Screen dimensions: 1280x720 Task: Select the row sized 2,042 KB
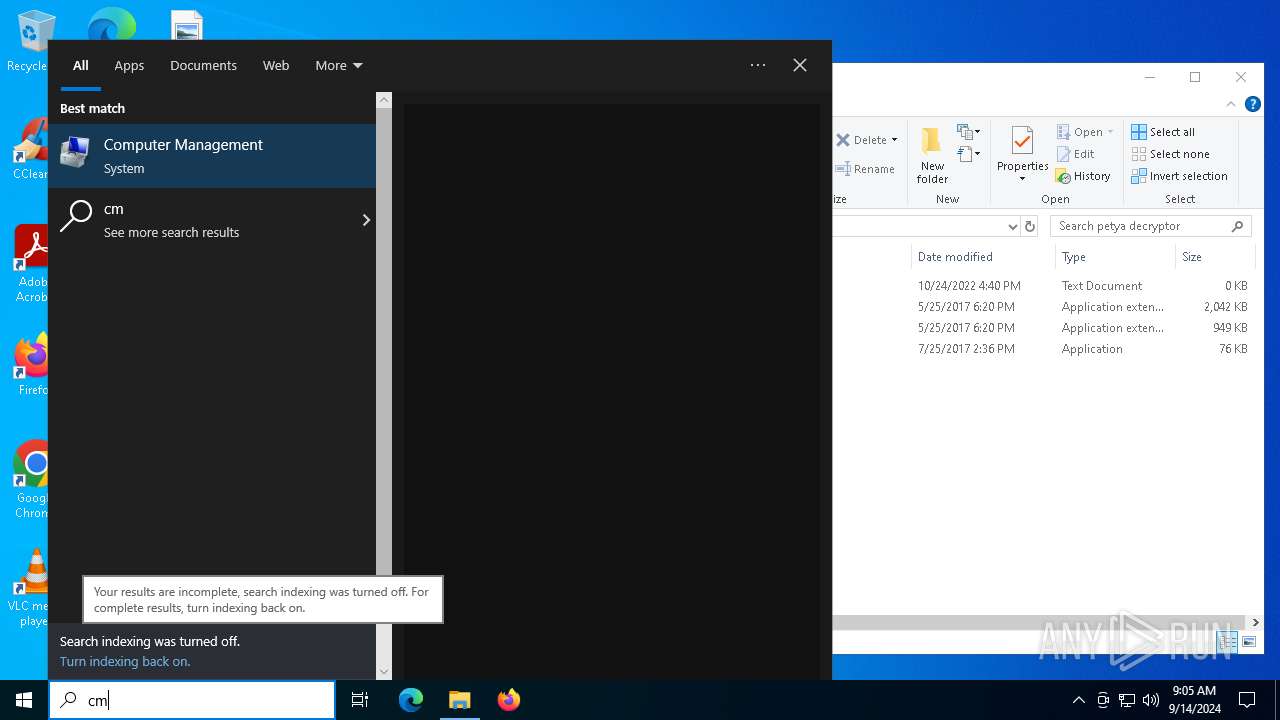(x=1045, y=307)
